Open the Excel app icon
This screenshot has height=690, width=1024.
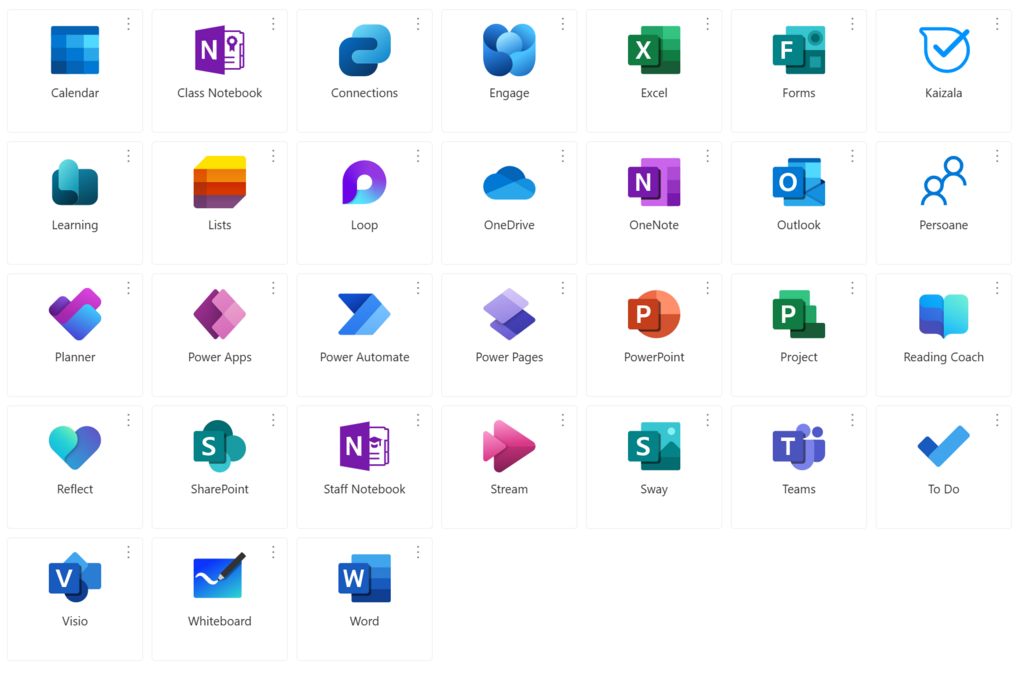[x=654, y=50]
